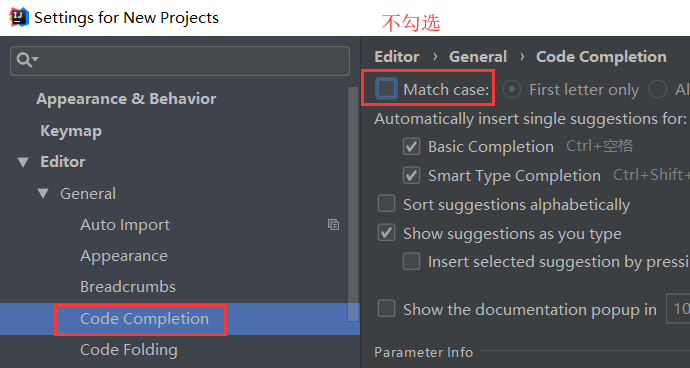Click the copy icon beside Auto Import

(333, 224)
